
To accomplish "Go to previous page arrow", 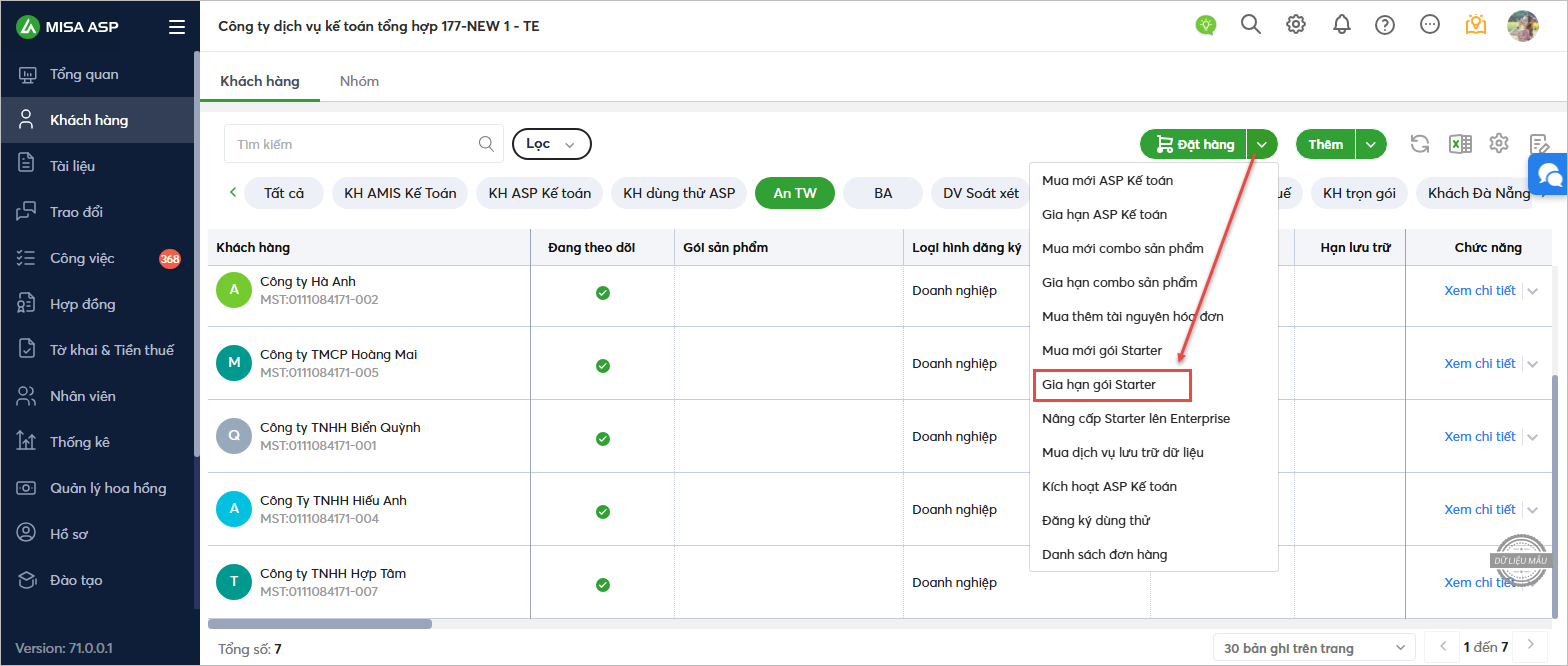I will (x=1441, y=647).
